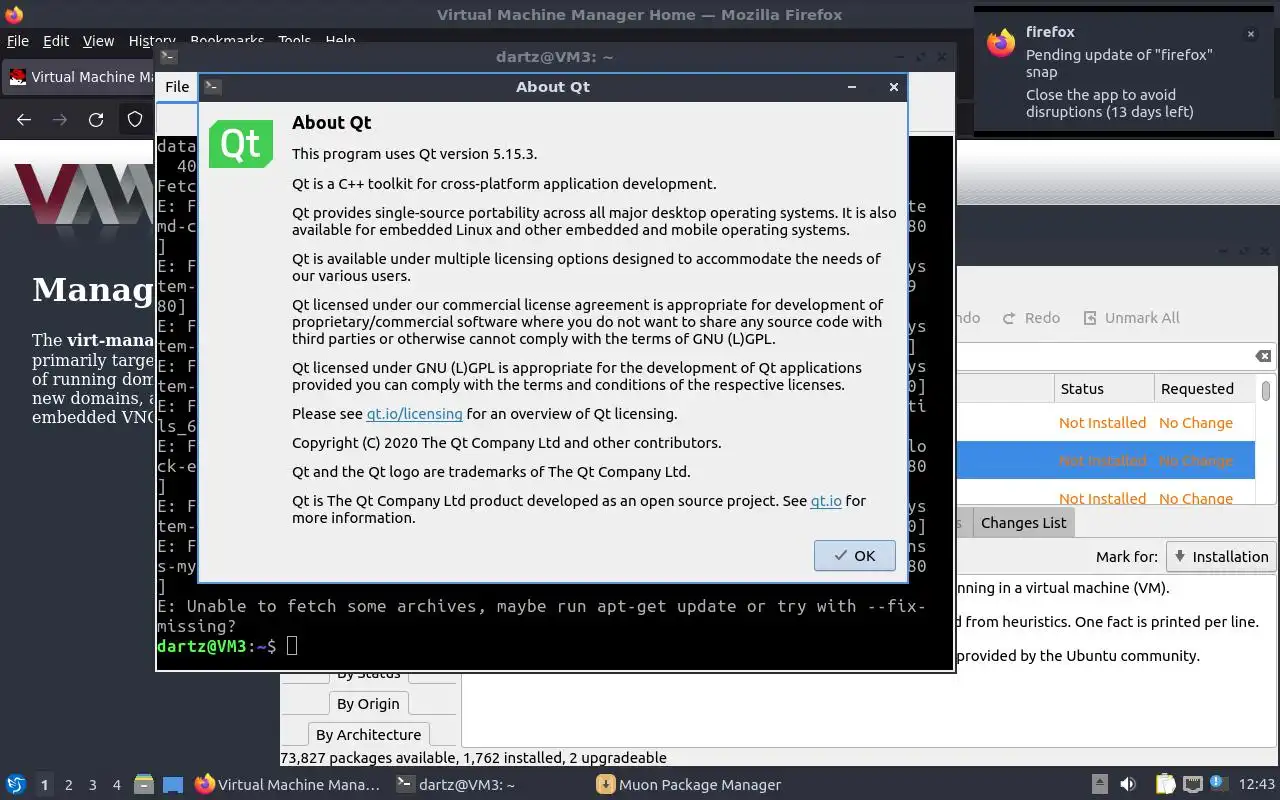This screenshot has height=800, width=1280.
Task: Click the "About Qt" heading text
Action: point(332,123)
